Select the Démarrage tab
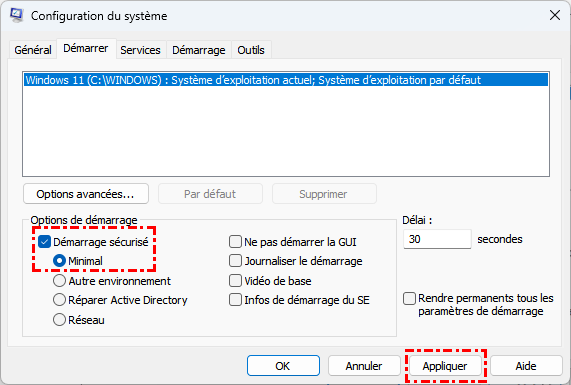 click(199, 50)
